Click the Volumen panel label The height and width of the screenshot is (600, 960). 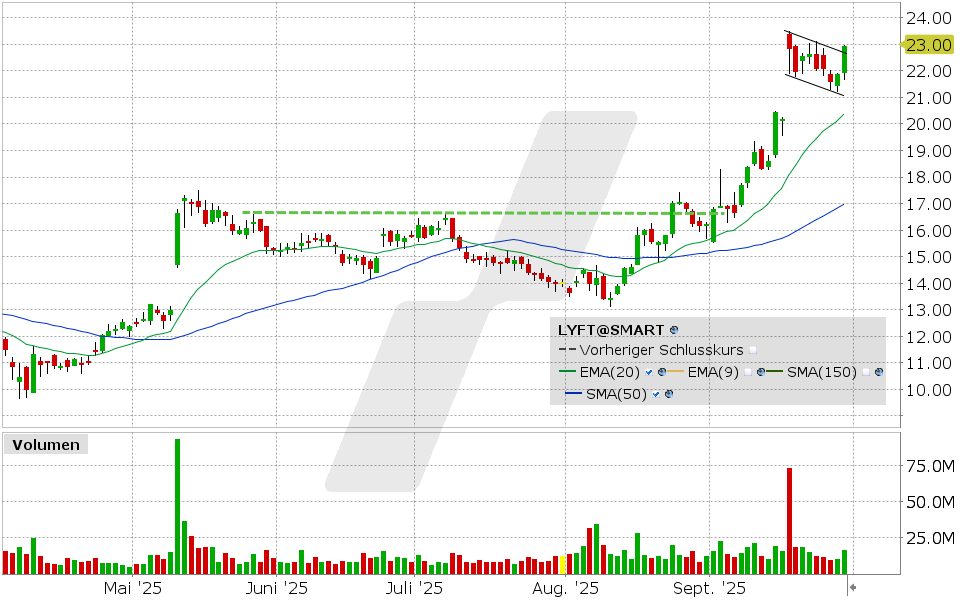click(x=45, y=445)
